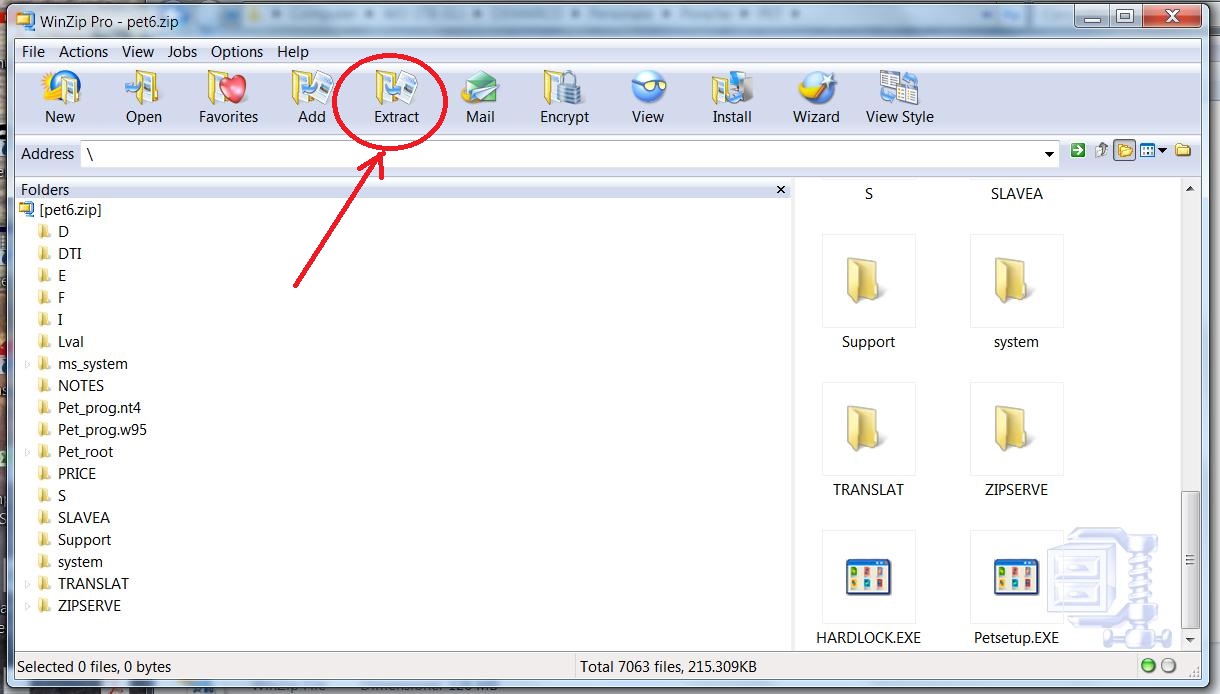Select the [pet6.zip] root node
This screenshot has width=1220, height=694.
point(70,210)
